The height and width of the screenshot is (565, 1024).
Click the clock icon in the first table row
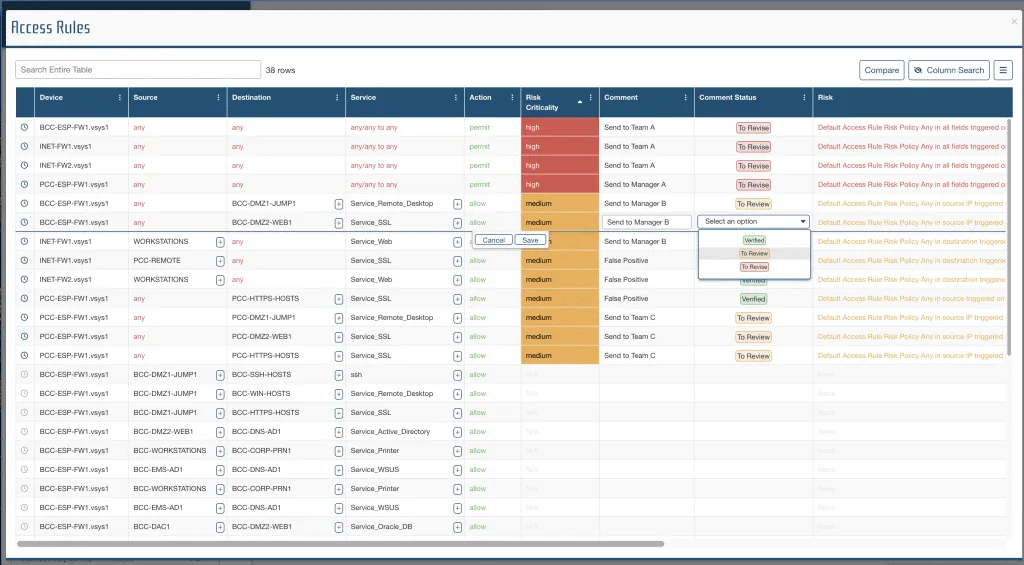(x=24, y=128)
